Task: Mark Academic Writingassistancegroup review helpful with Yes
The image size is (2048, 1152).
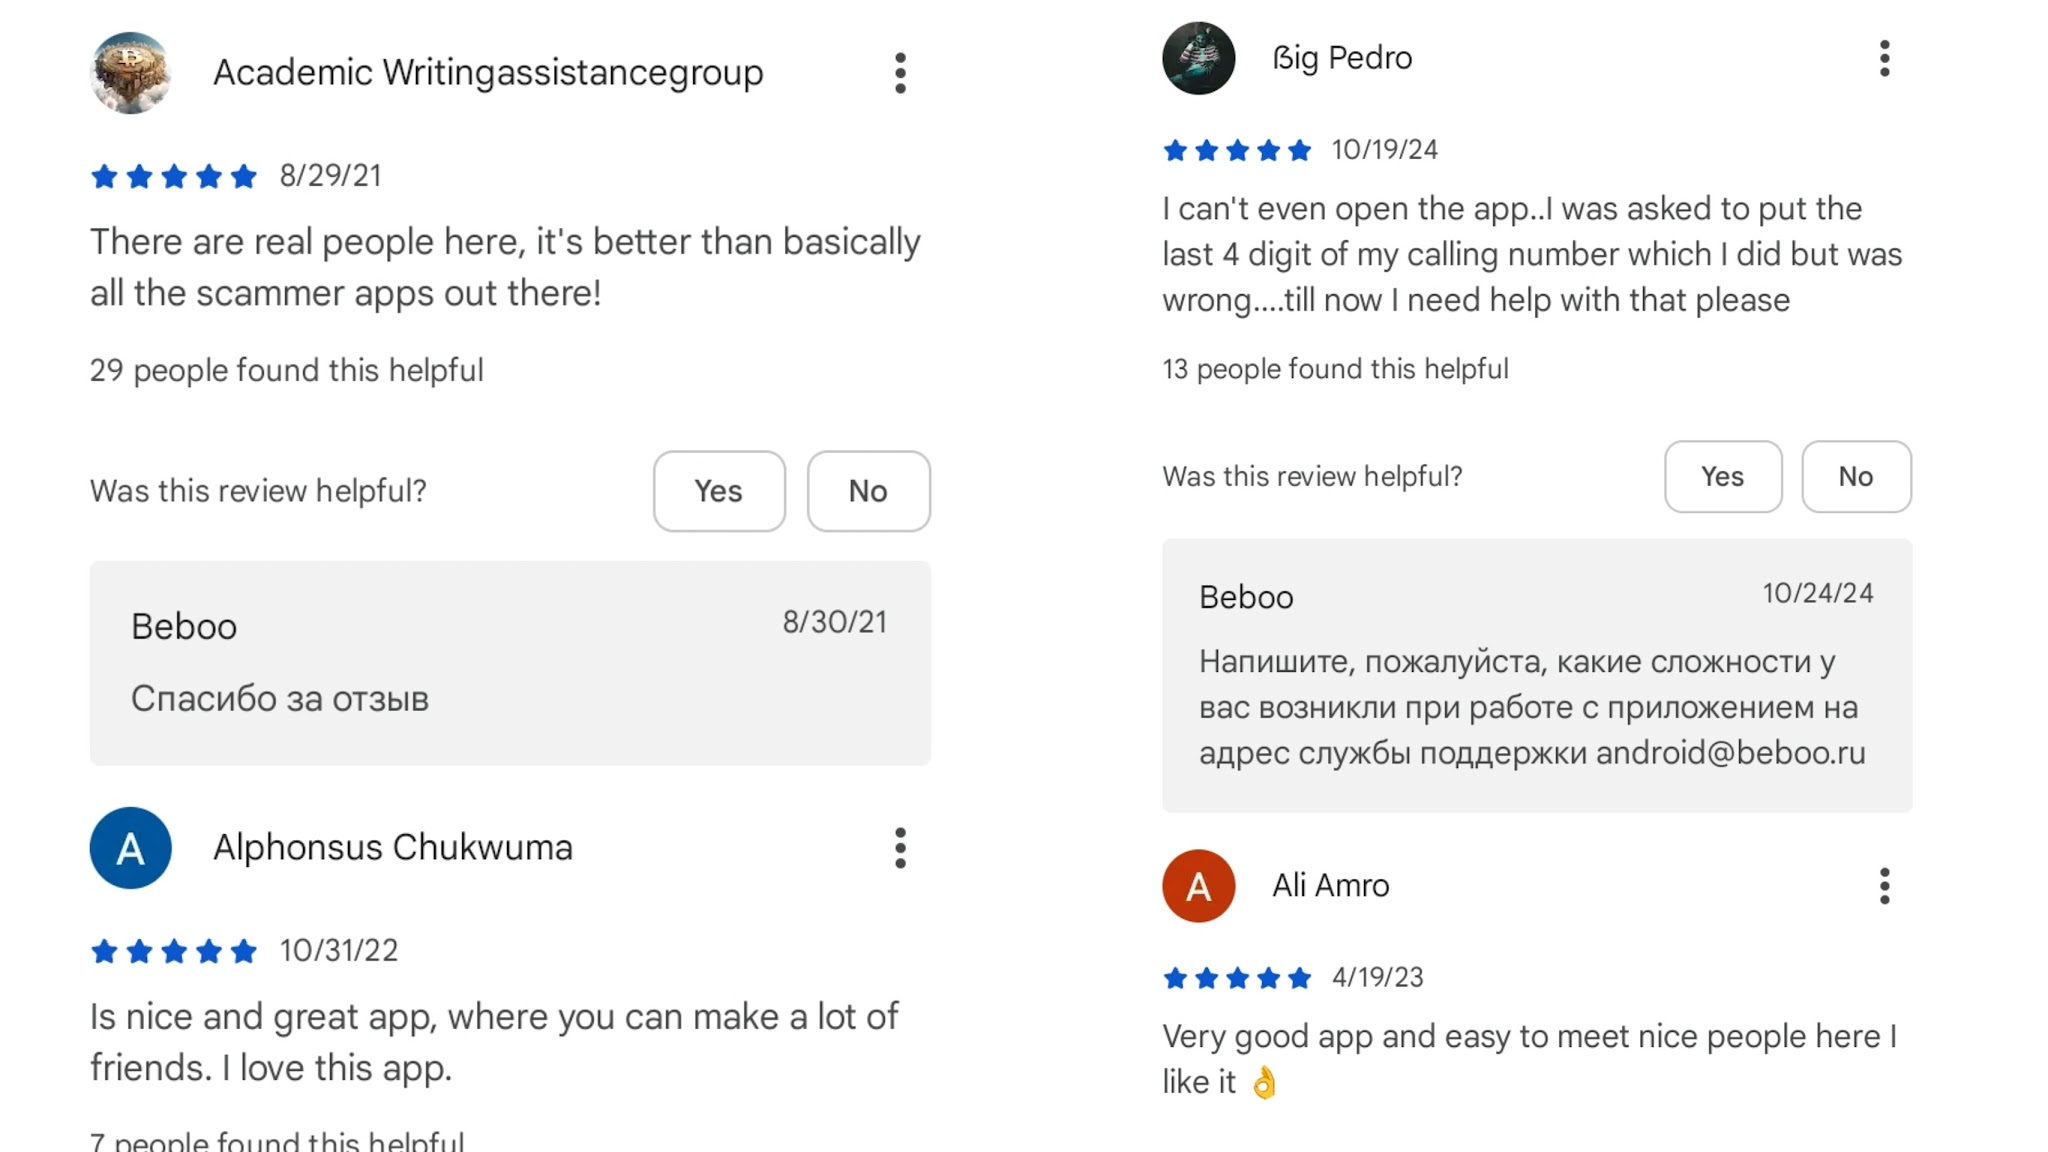Action: [719, 491]
